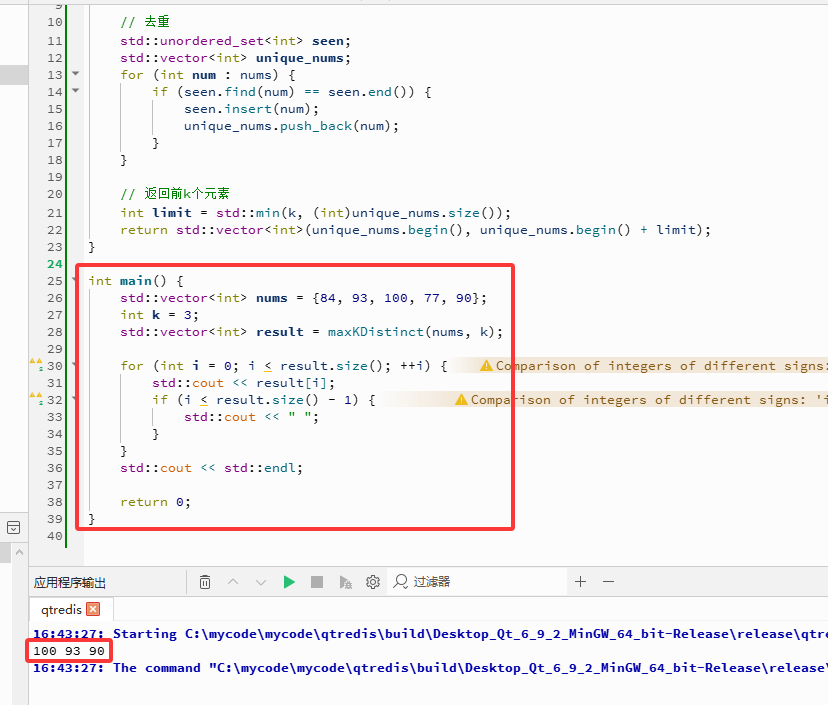
Task: Click line number 28 in gutter
Action: (55, 332)
